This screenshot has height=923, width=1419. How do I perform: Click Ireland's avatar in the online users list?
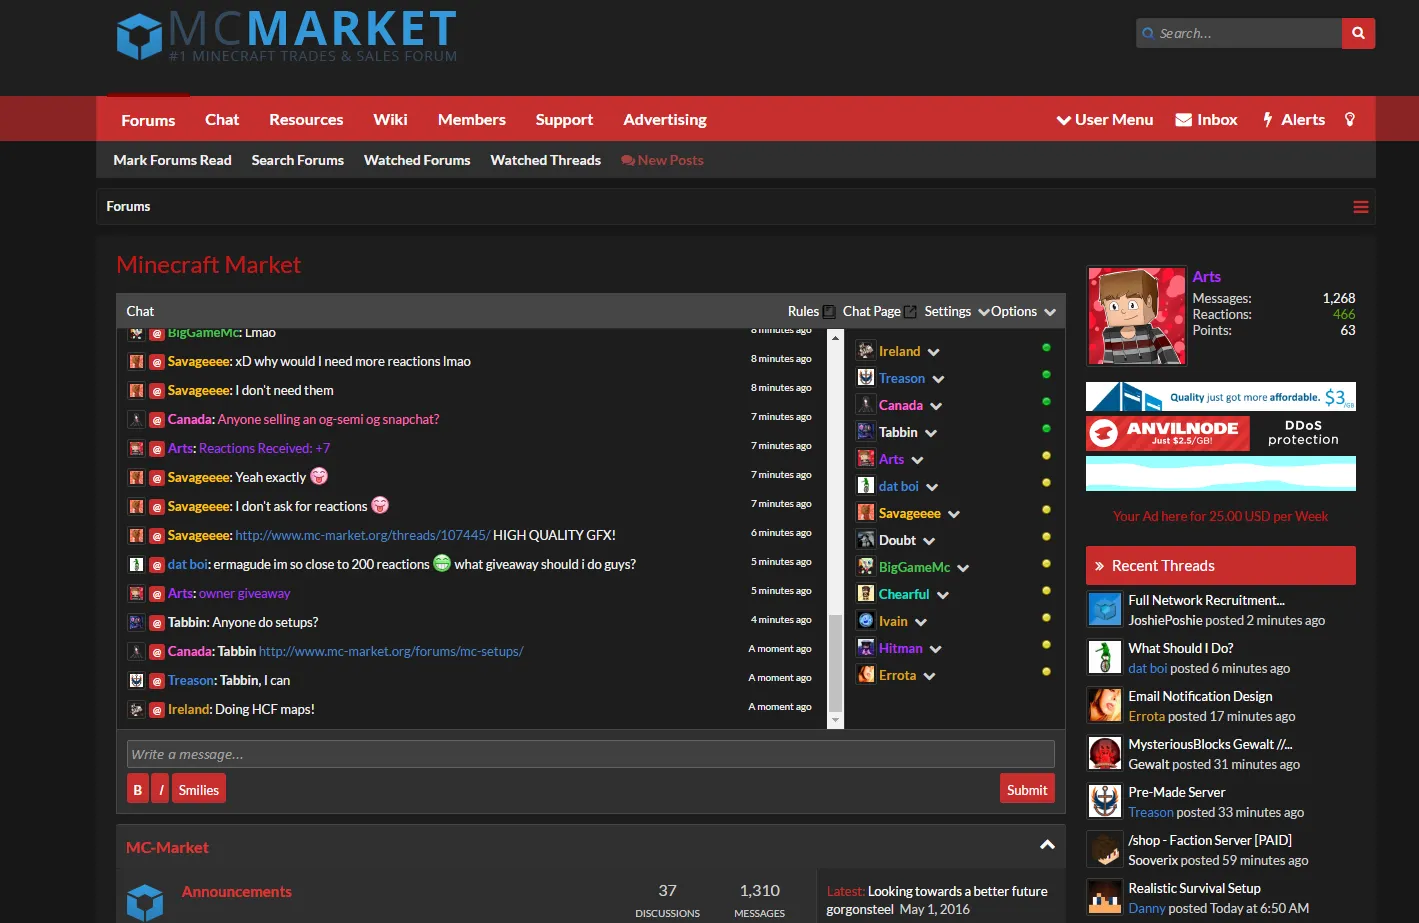866,351
